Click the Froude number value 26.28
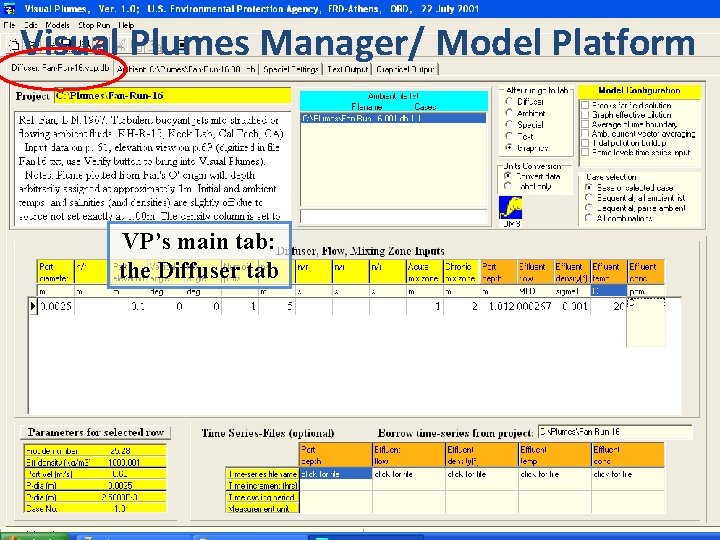 coord(120,451)
